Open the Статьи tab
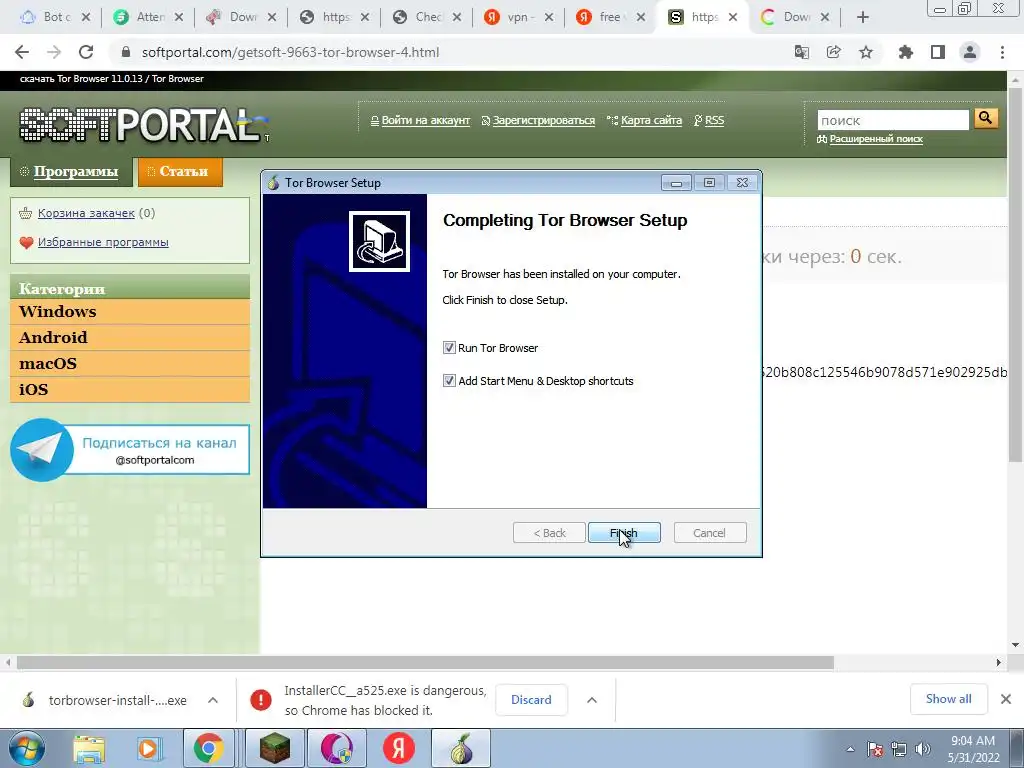Image resolution: width=1024 pixels, height=768 pixels. click(180, 172)
